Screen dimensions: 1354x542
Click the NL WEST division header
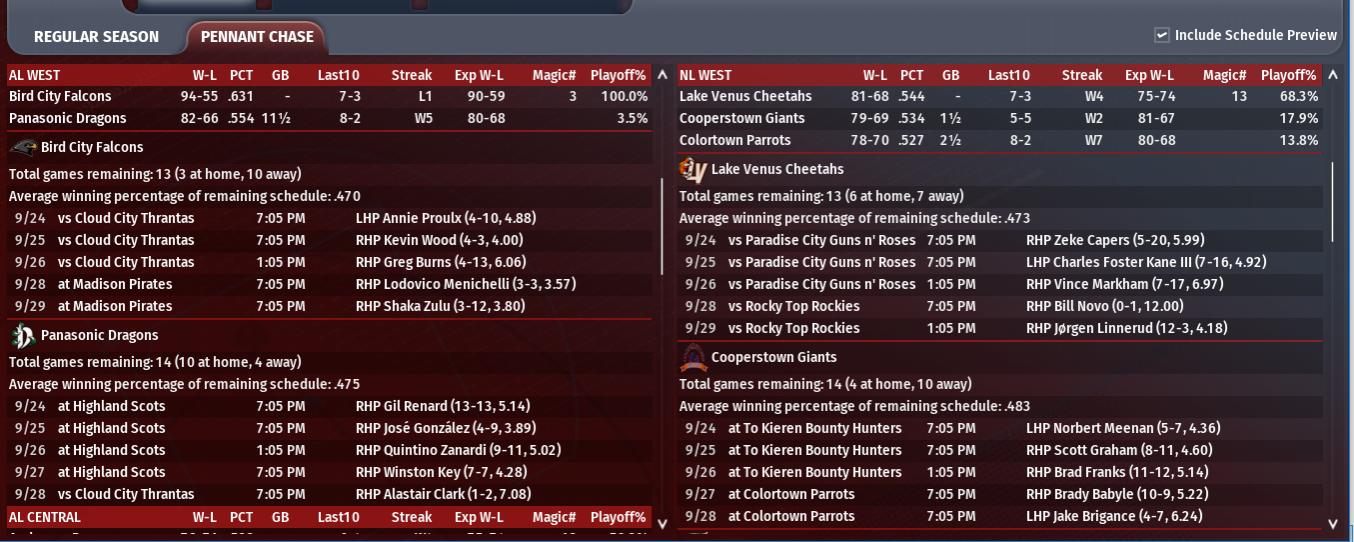click(x=706, y=75)
